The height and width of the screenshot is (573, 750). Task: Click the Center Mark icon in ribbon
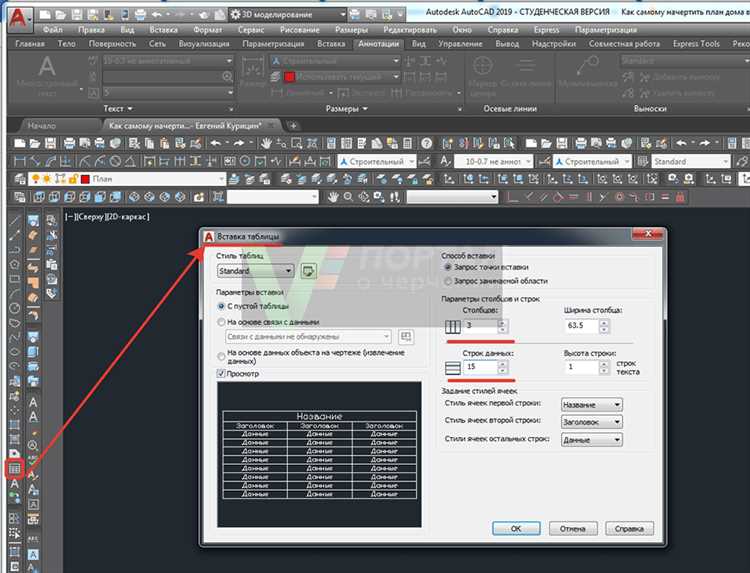tap(483, 66)
